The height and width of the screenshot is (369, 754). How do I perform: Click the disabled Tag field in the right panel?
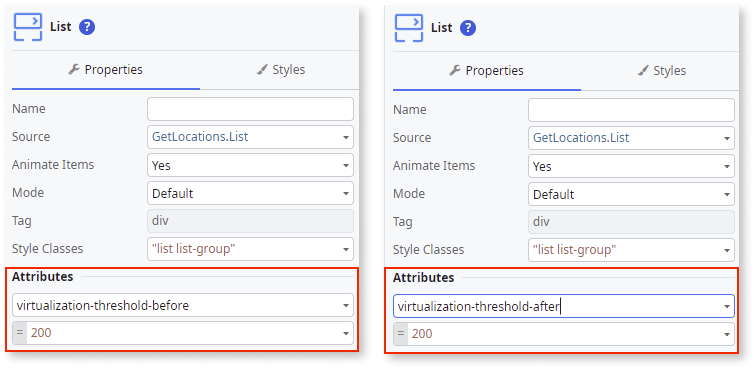pos(631,222)
